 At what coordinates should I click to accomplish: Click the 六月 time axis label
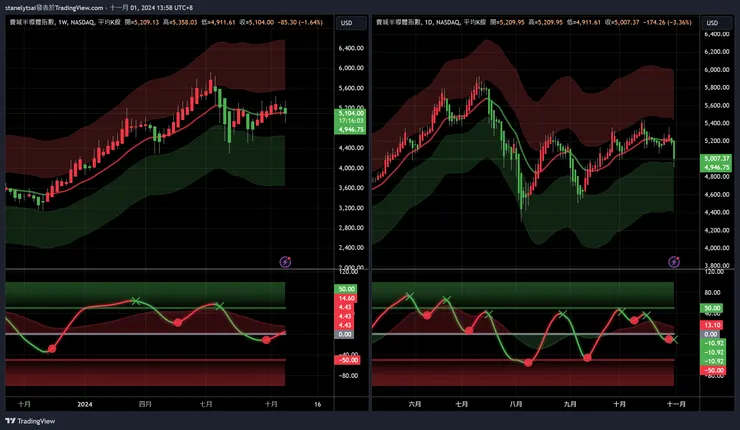coord(414,404)
